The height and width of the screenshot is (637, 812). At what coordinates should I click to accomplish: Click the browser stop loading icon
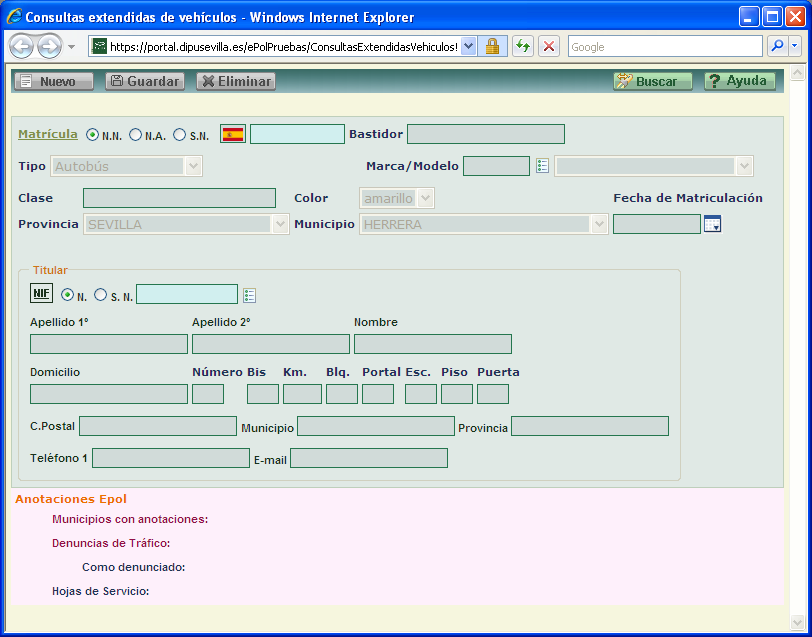coord(548,47)
